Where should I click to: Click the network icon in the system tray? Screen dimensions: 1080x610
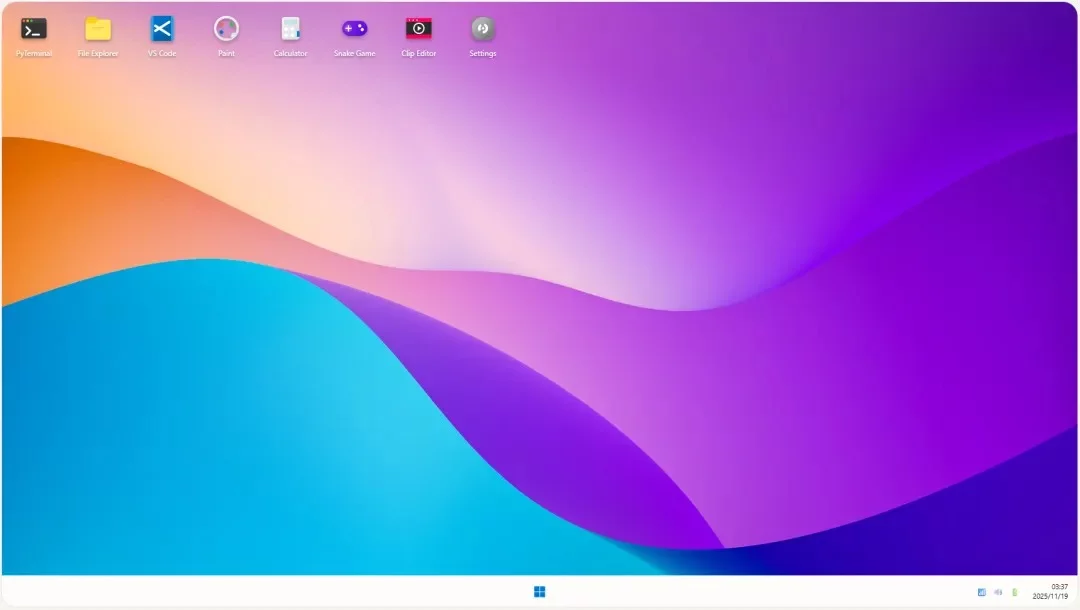click(x=981, y=591)
